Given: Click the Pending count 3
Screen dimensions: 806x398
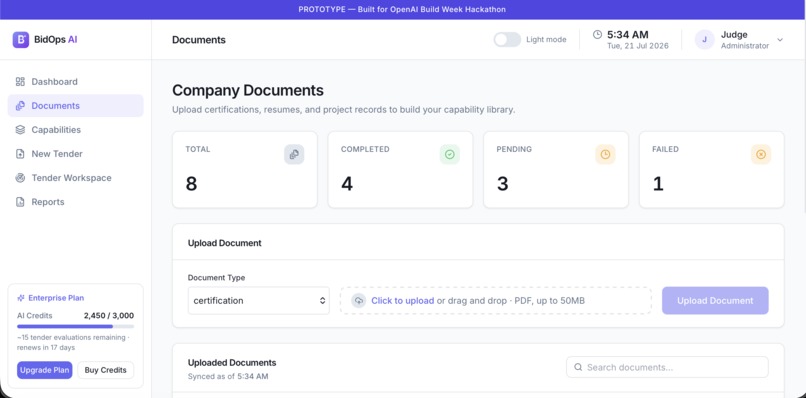Looking at the screenshot, I should (503, 184).
